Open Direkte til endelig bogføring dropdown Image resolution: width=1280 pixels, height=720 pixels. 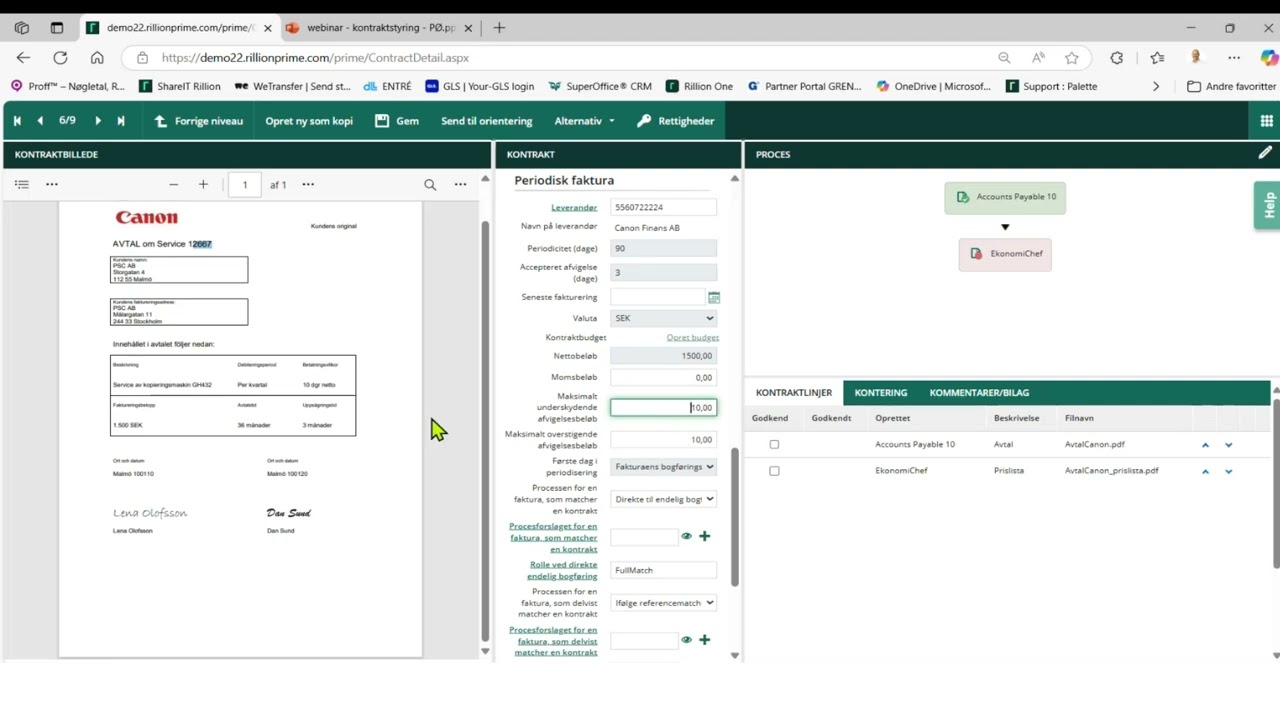[664, 499]
